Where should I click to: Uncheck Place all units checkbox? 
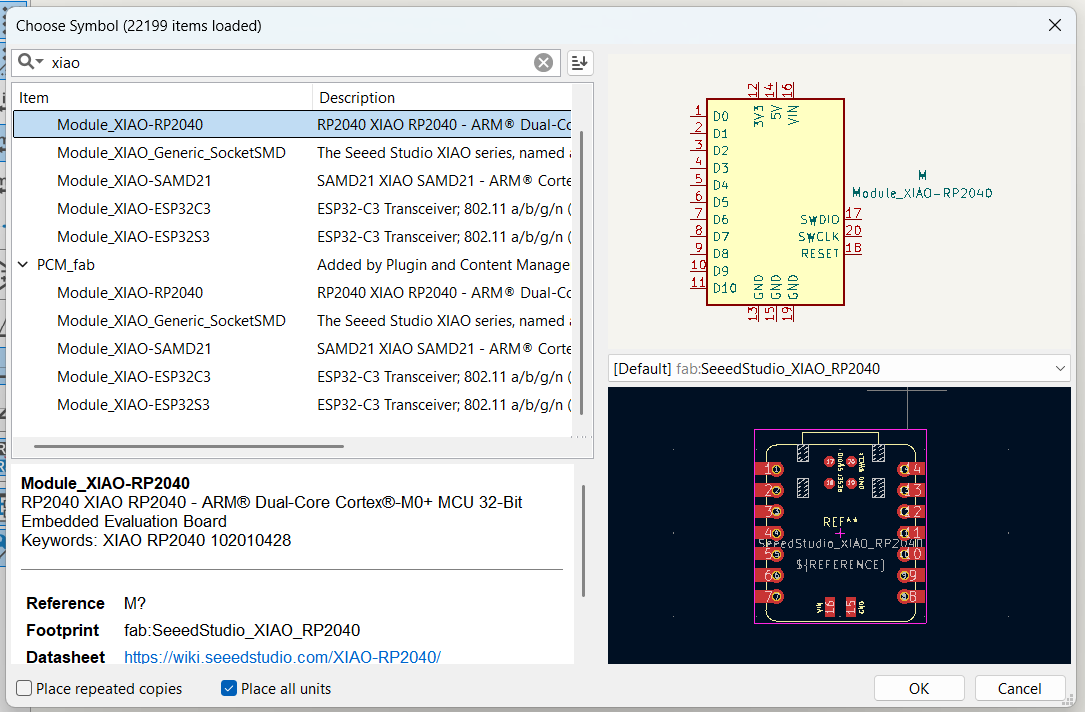(x=229, y=688)
